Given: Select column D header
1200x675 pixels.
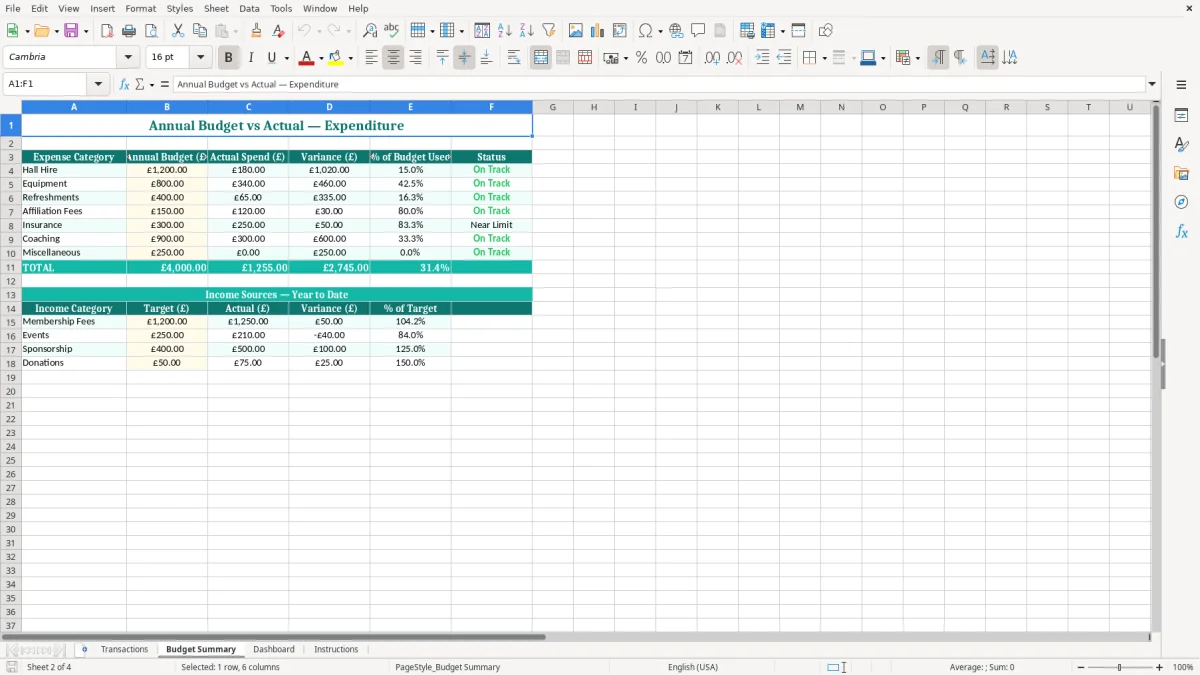Looking at the screenshot, I should click(x=329, y=107).
